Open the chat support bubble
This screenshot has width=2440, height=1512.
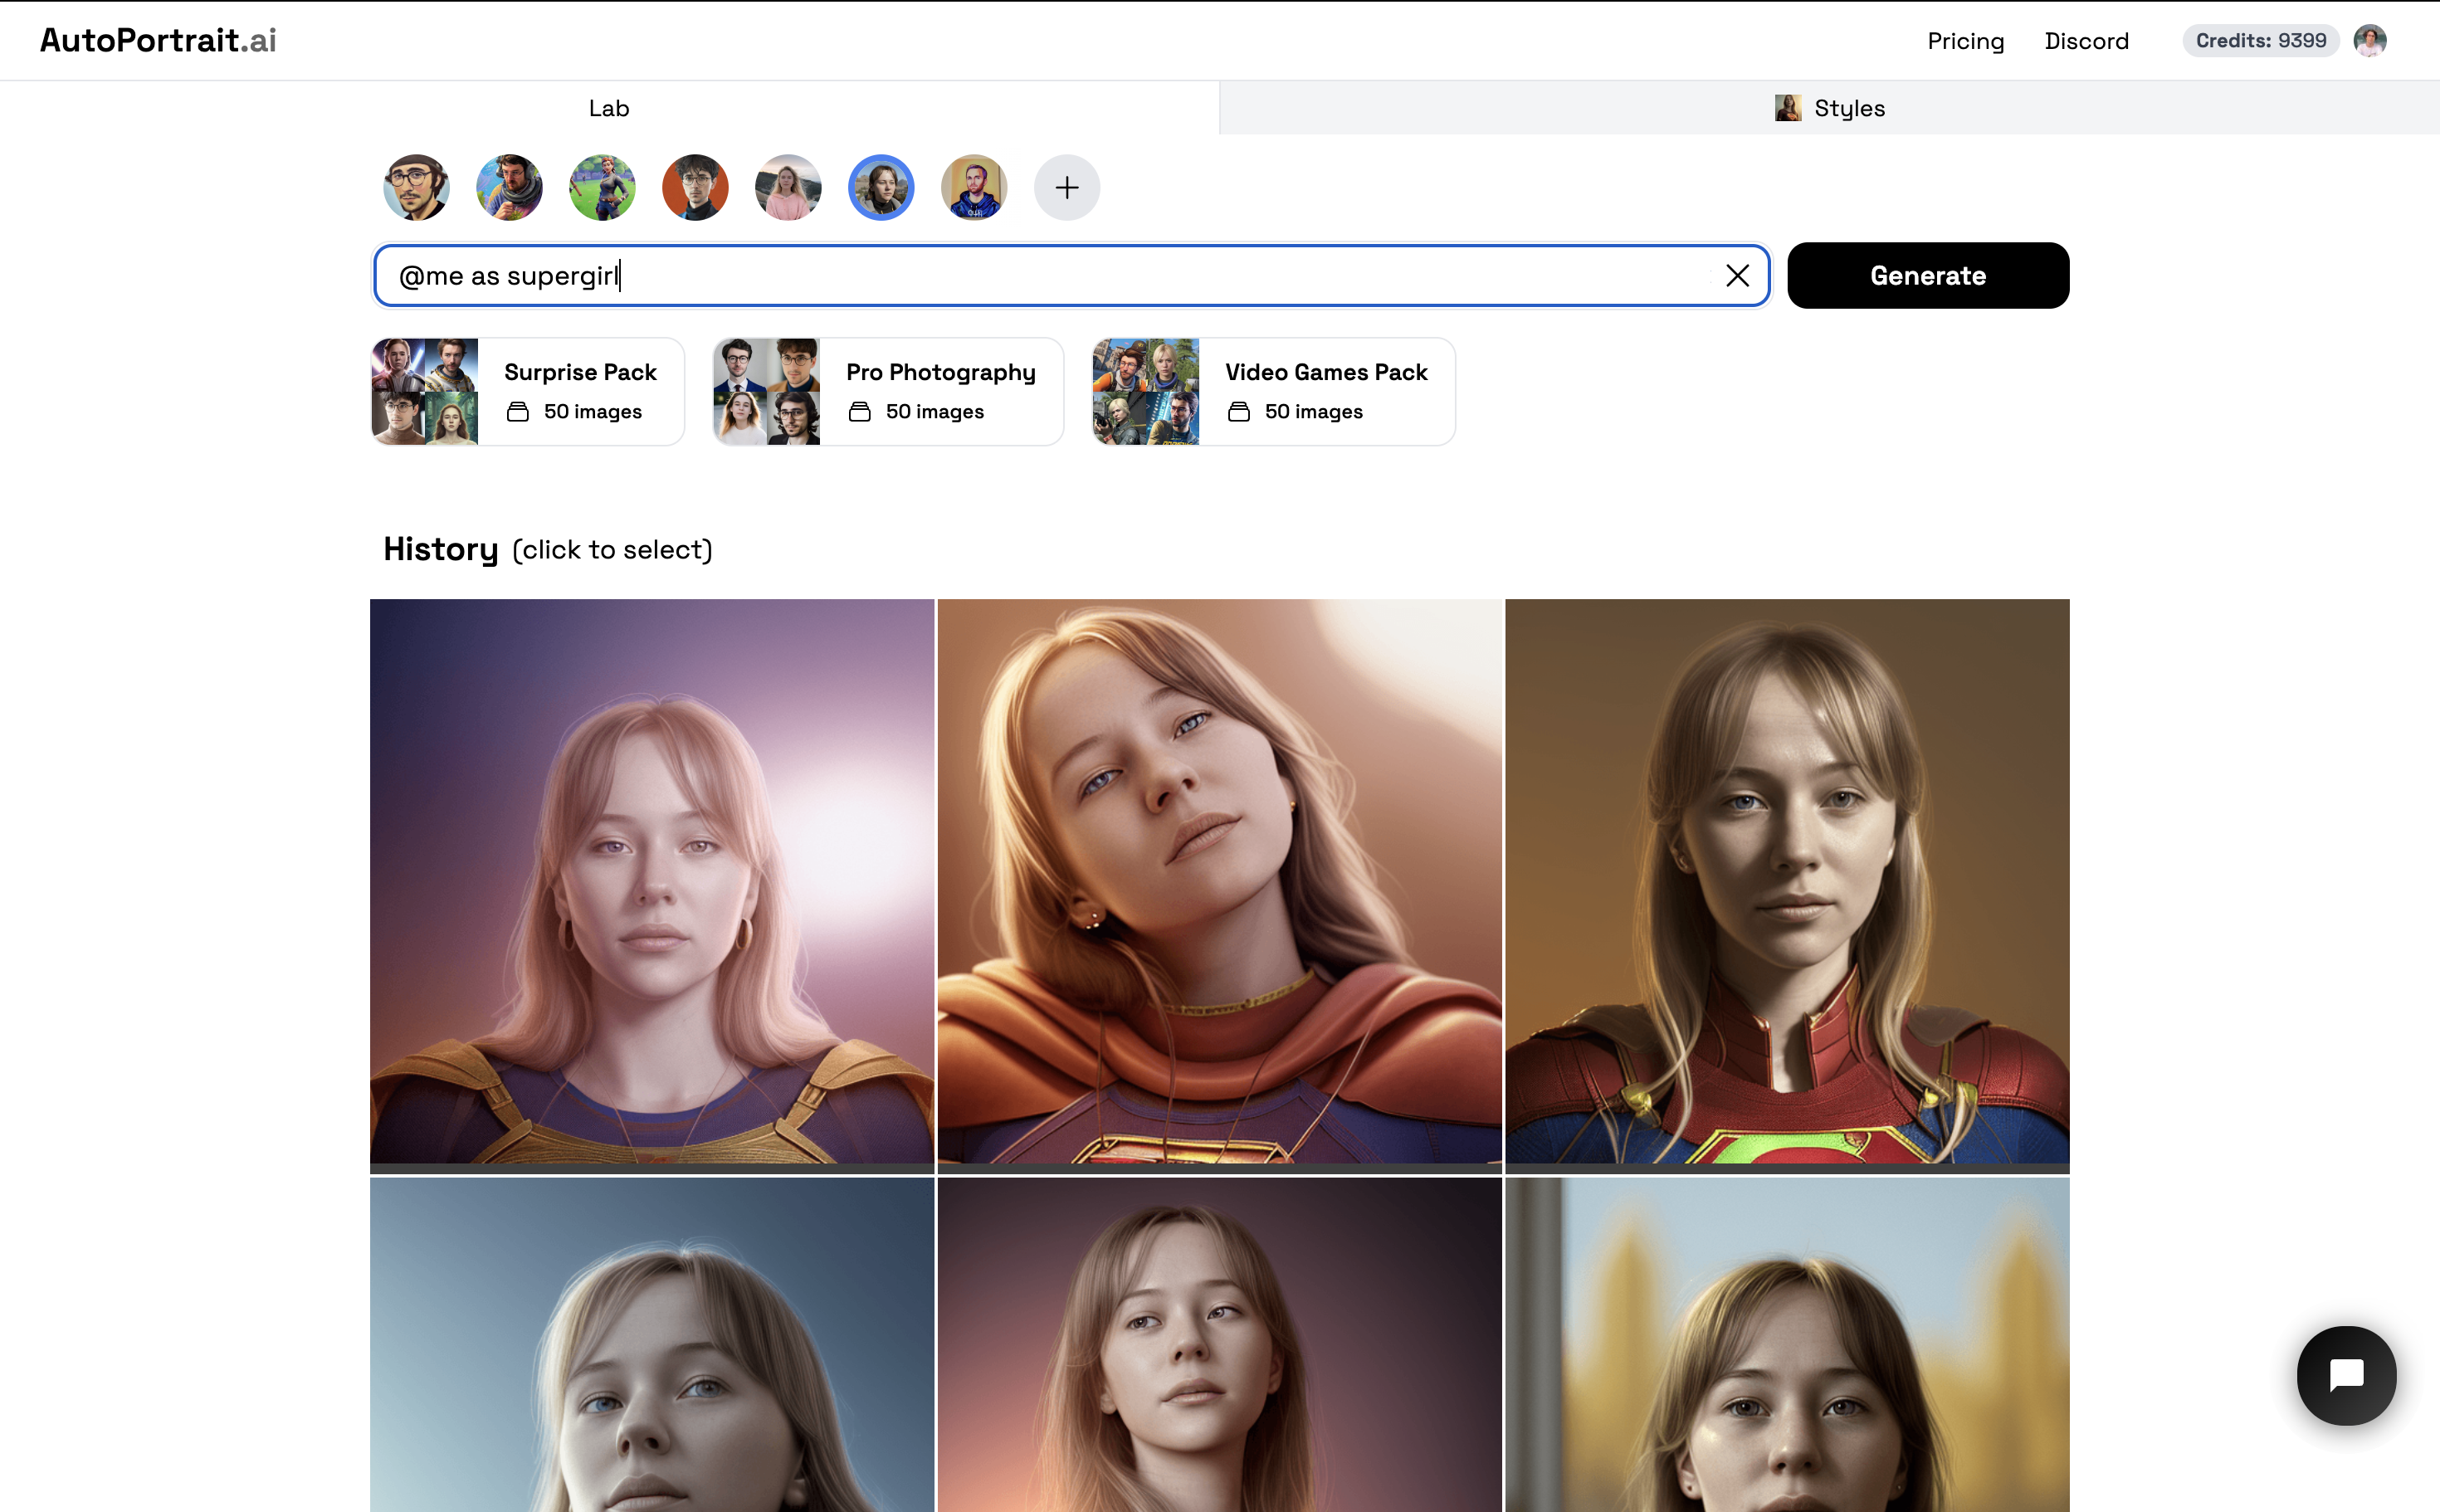(2345, 1375)
